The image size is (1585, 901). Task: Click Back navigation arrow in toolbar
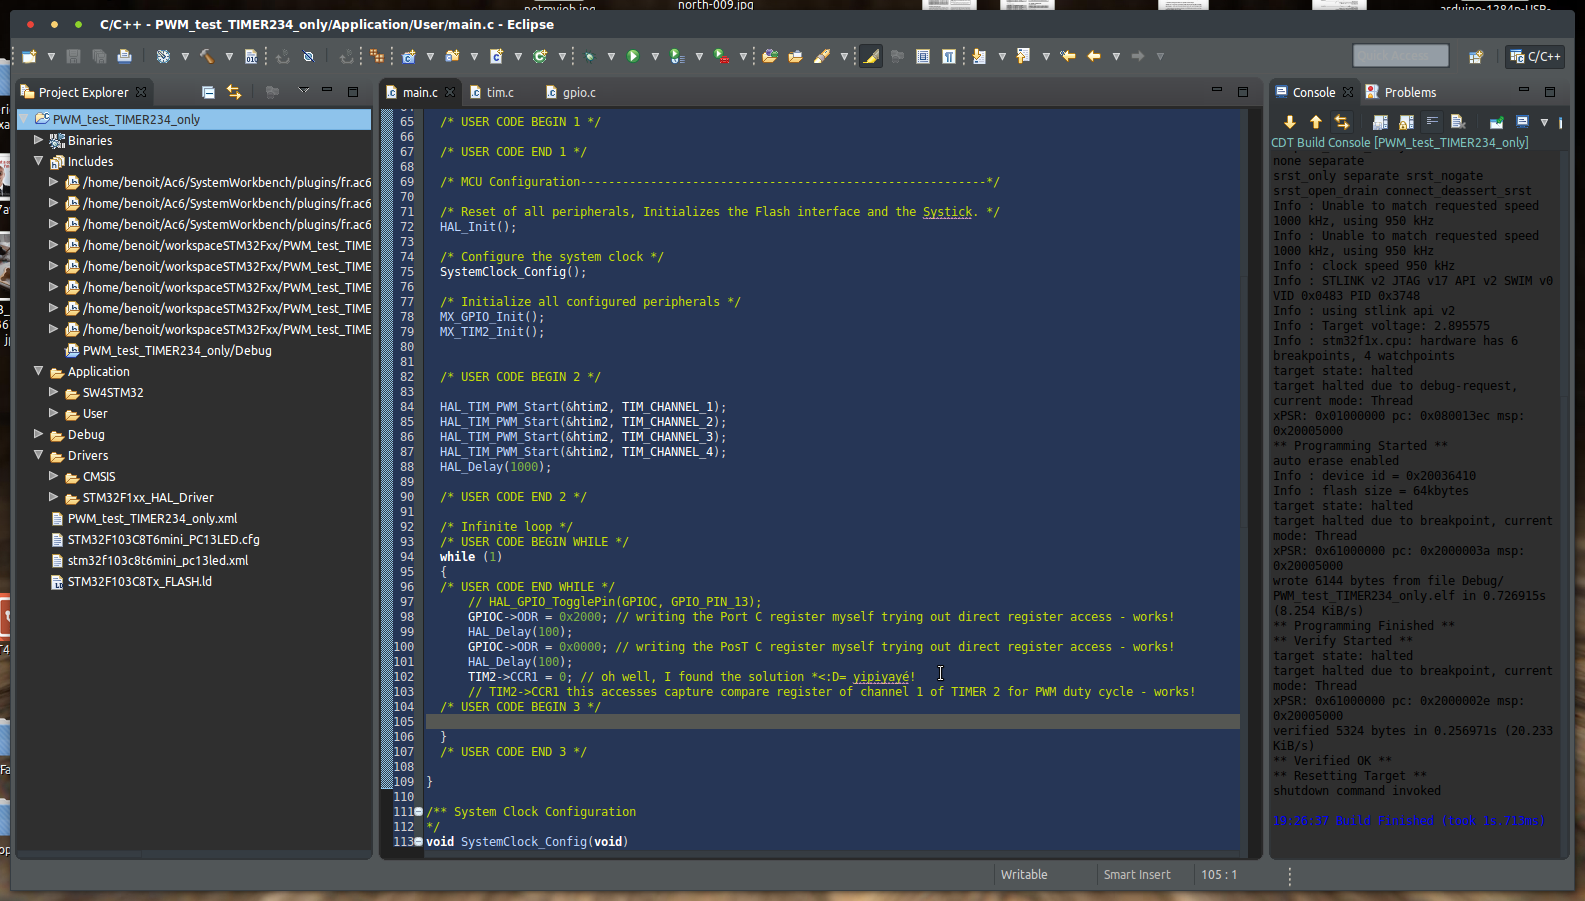[1093, 57]
